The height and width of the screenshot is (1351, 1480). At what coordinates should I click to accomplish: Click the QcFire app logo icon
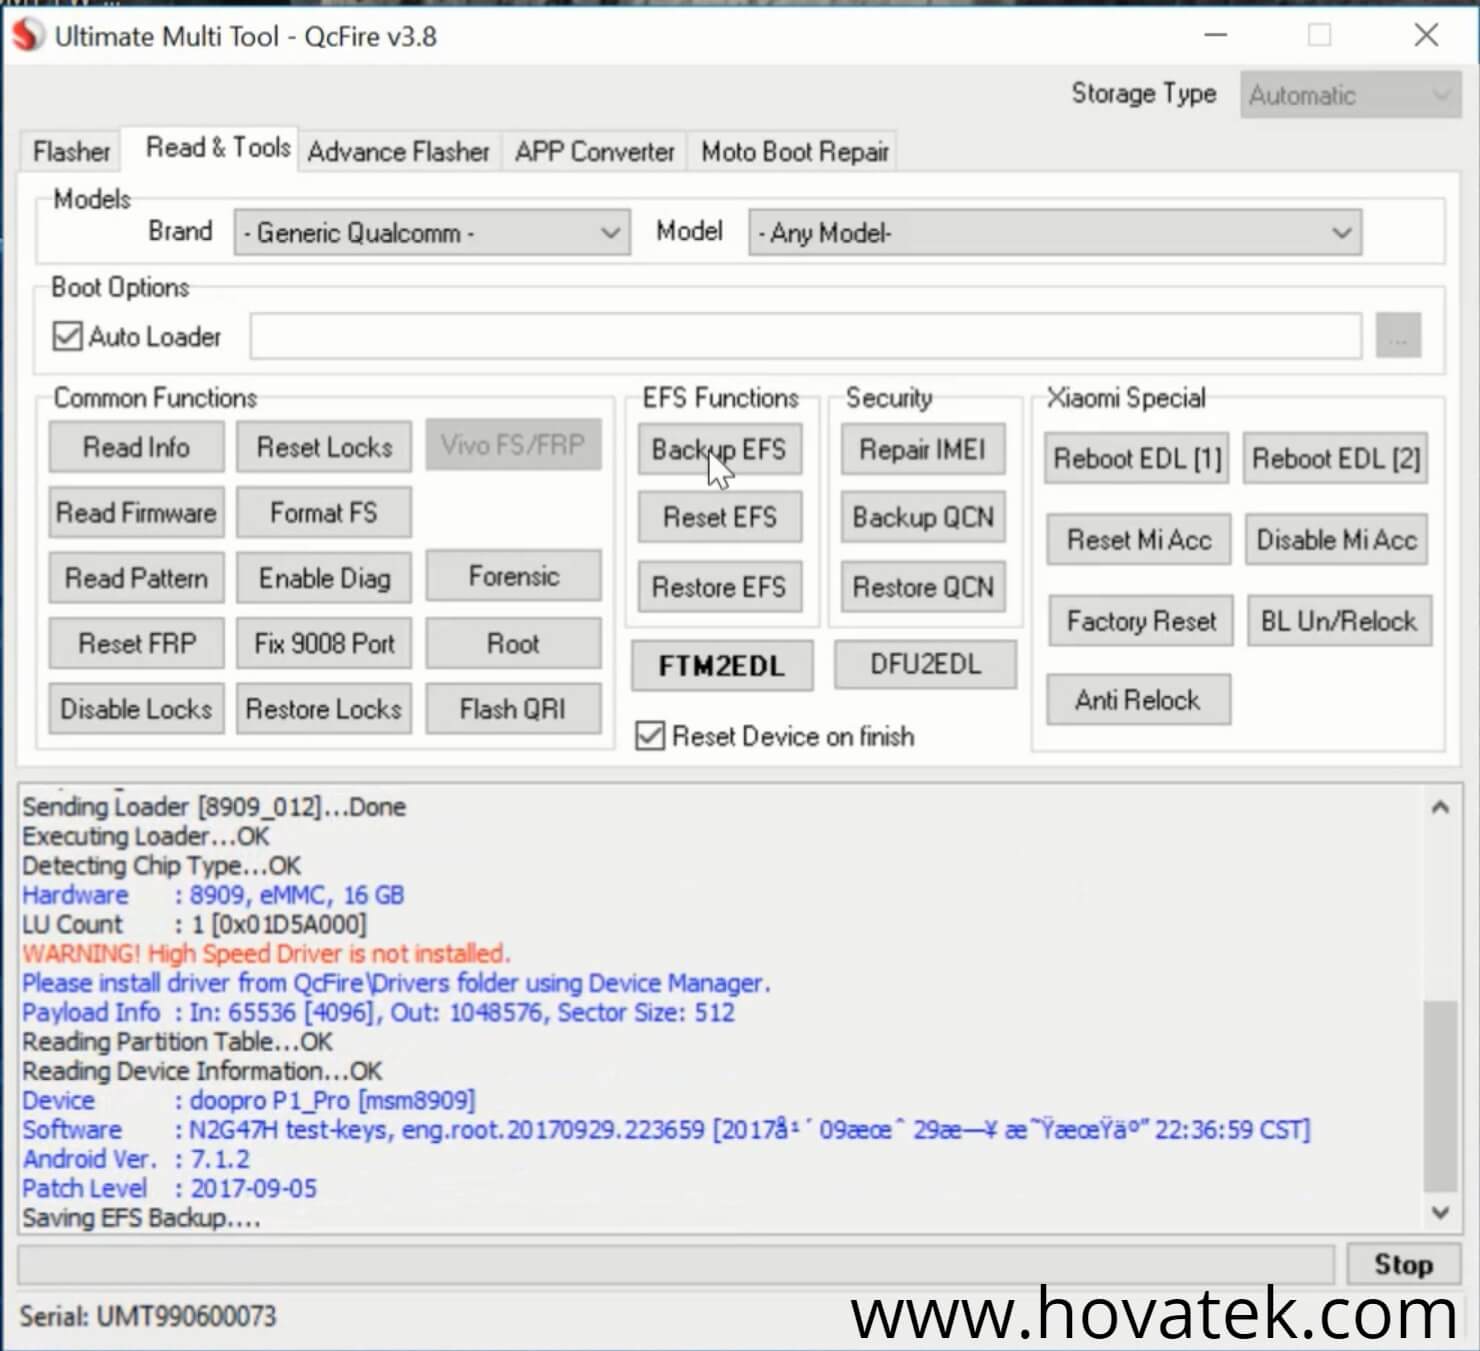point(28,35)
